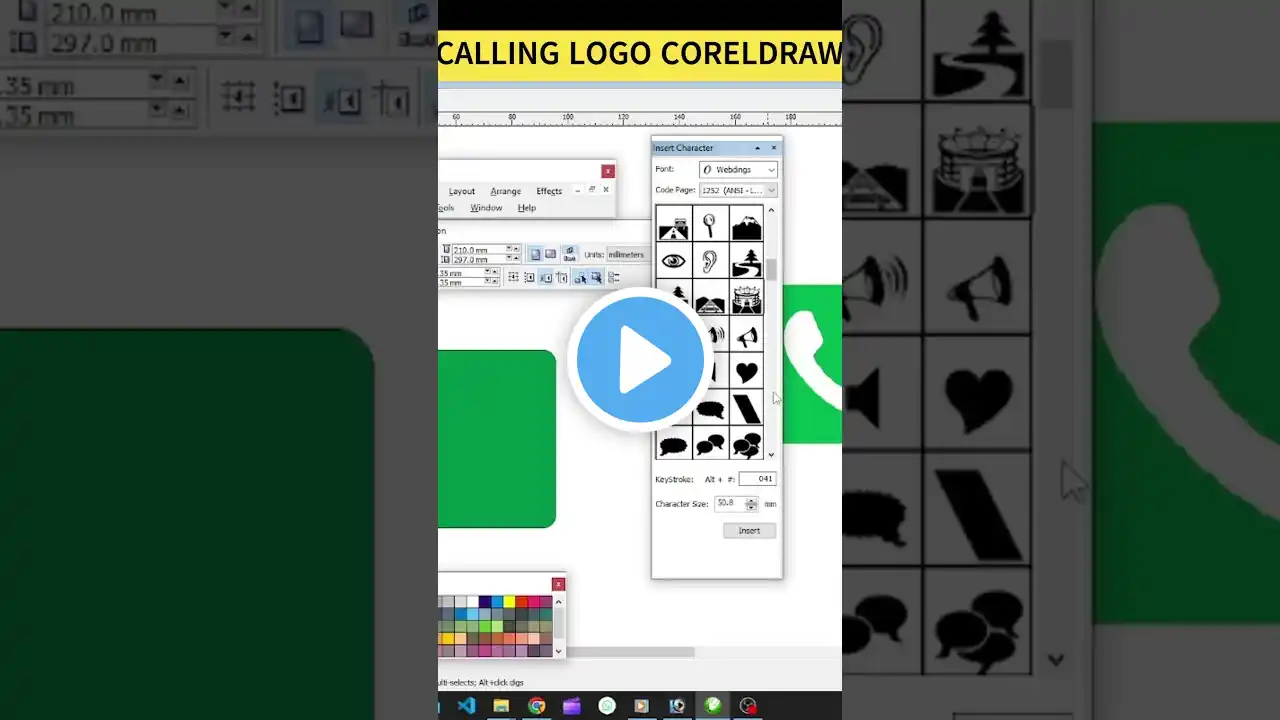Image resolution: width=1280 pixels, height=720 pixels.
Task: Open the Layout menu
Action: (x=462, y=191)
